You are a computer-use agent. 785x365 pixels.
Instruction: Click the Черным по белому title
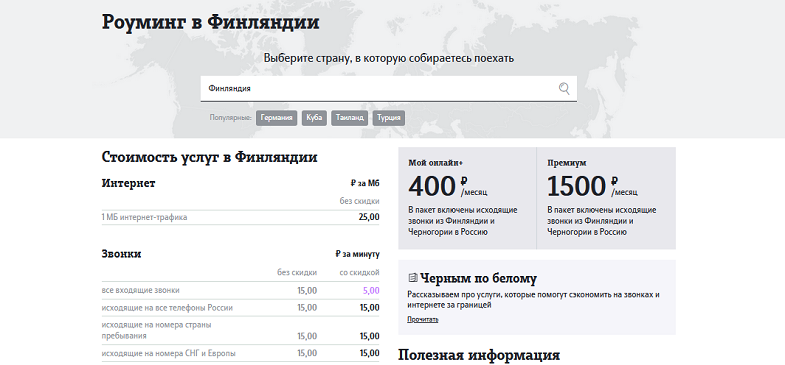click(x=478, y=278)
